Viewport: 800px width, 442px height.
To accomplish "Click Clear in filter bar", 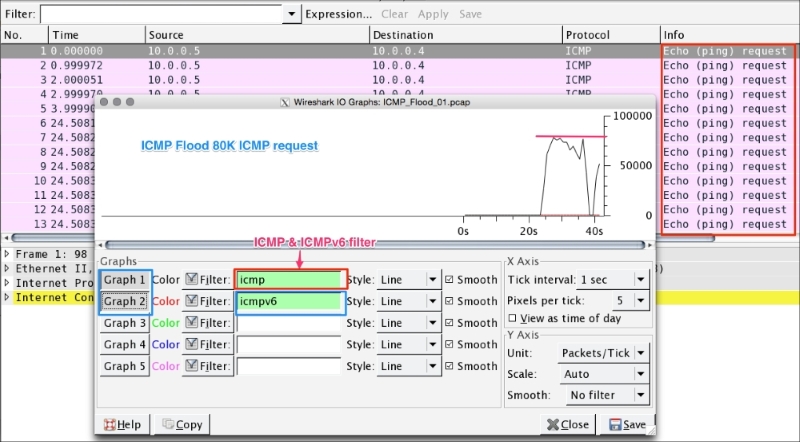I will tap(394, 14).
